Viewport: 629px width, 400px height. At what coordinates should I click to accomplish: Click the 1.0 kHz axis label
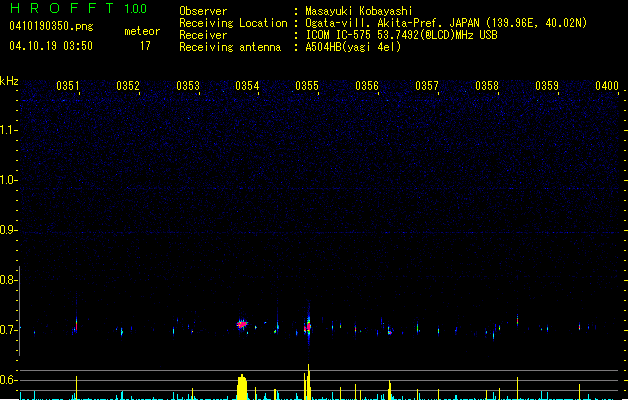tap(8, 180)
